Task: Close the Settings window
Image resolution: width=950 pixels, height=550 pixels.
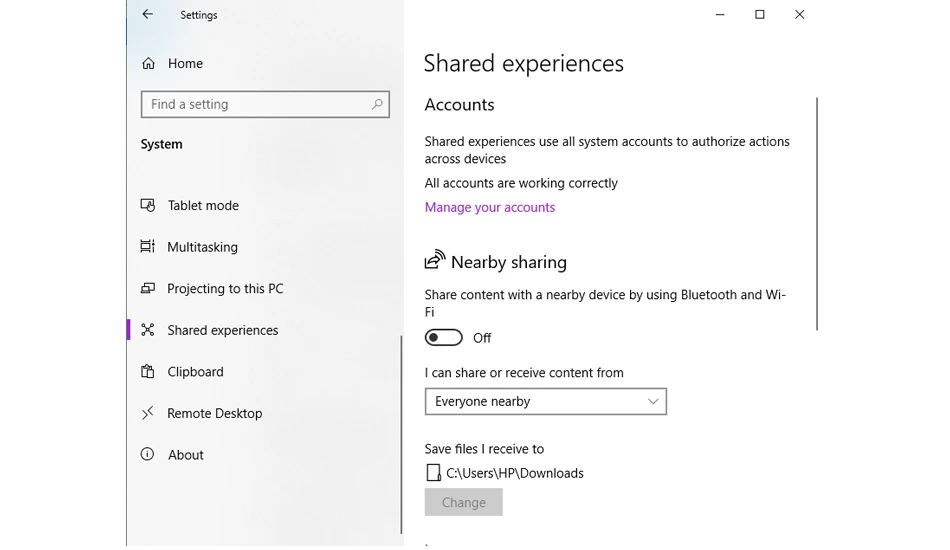Action: (x=799, y=15)
